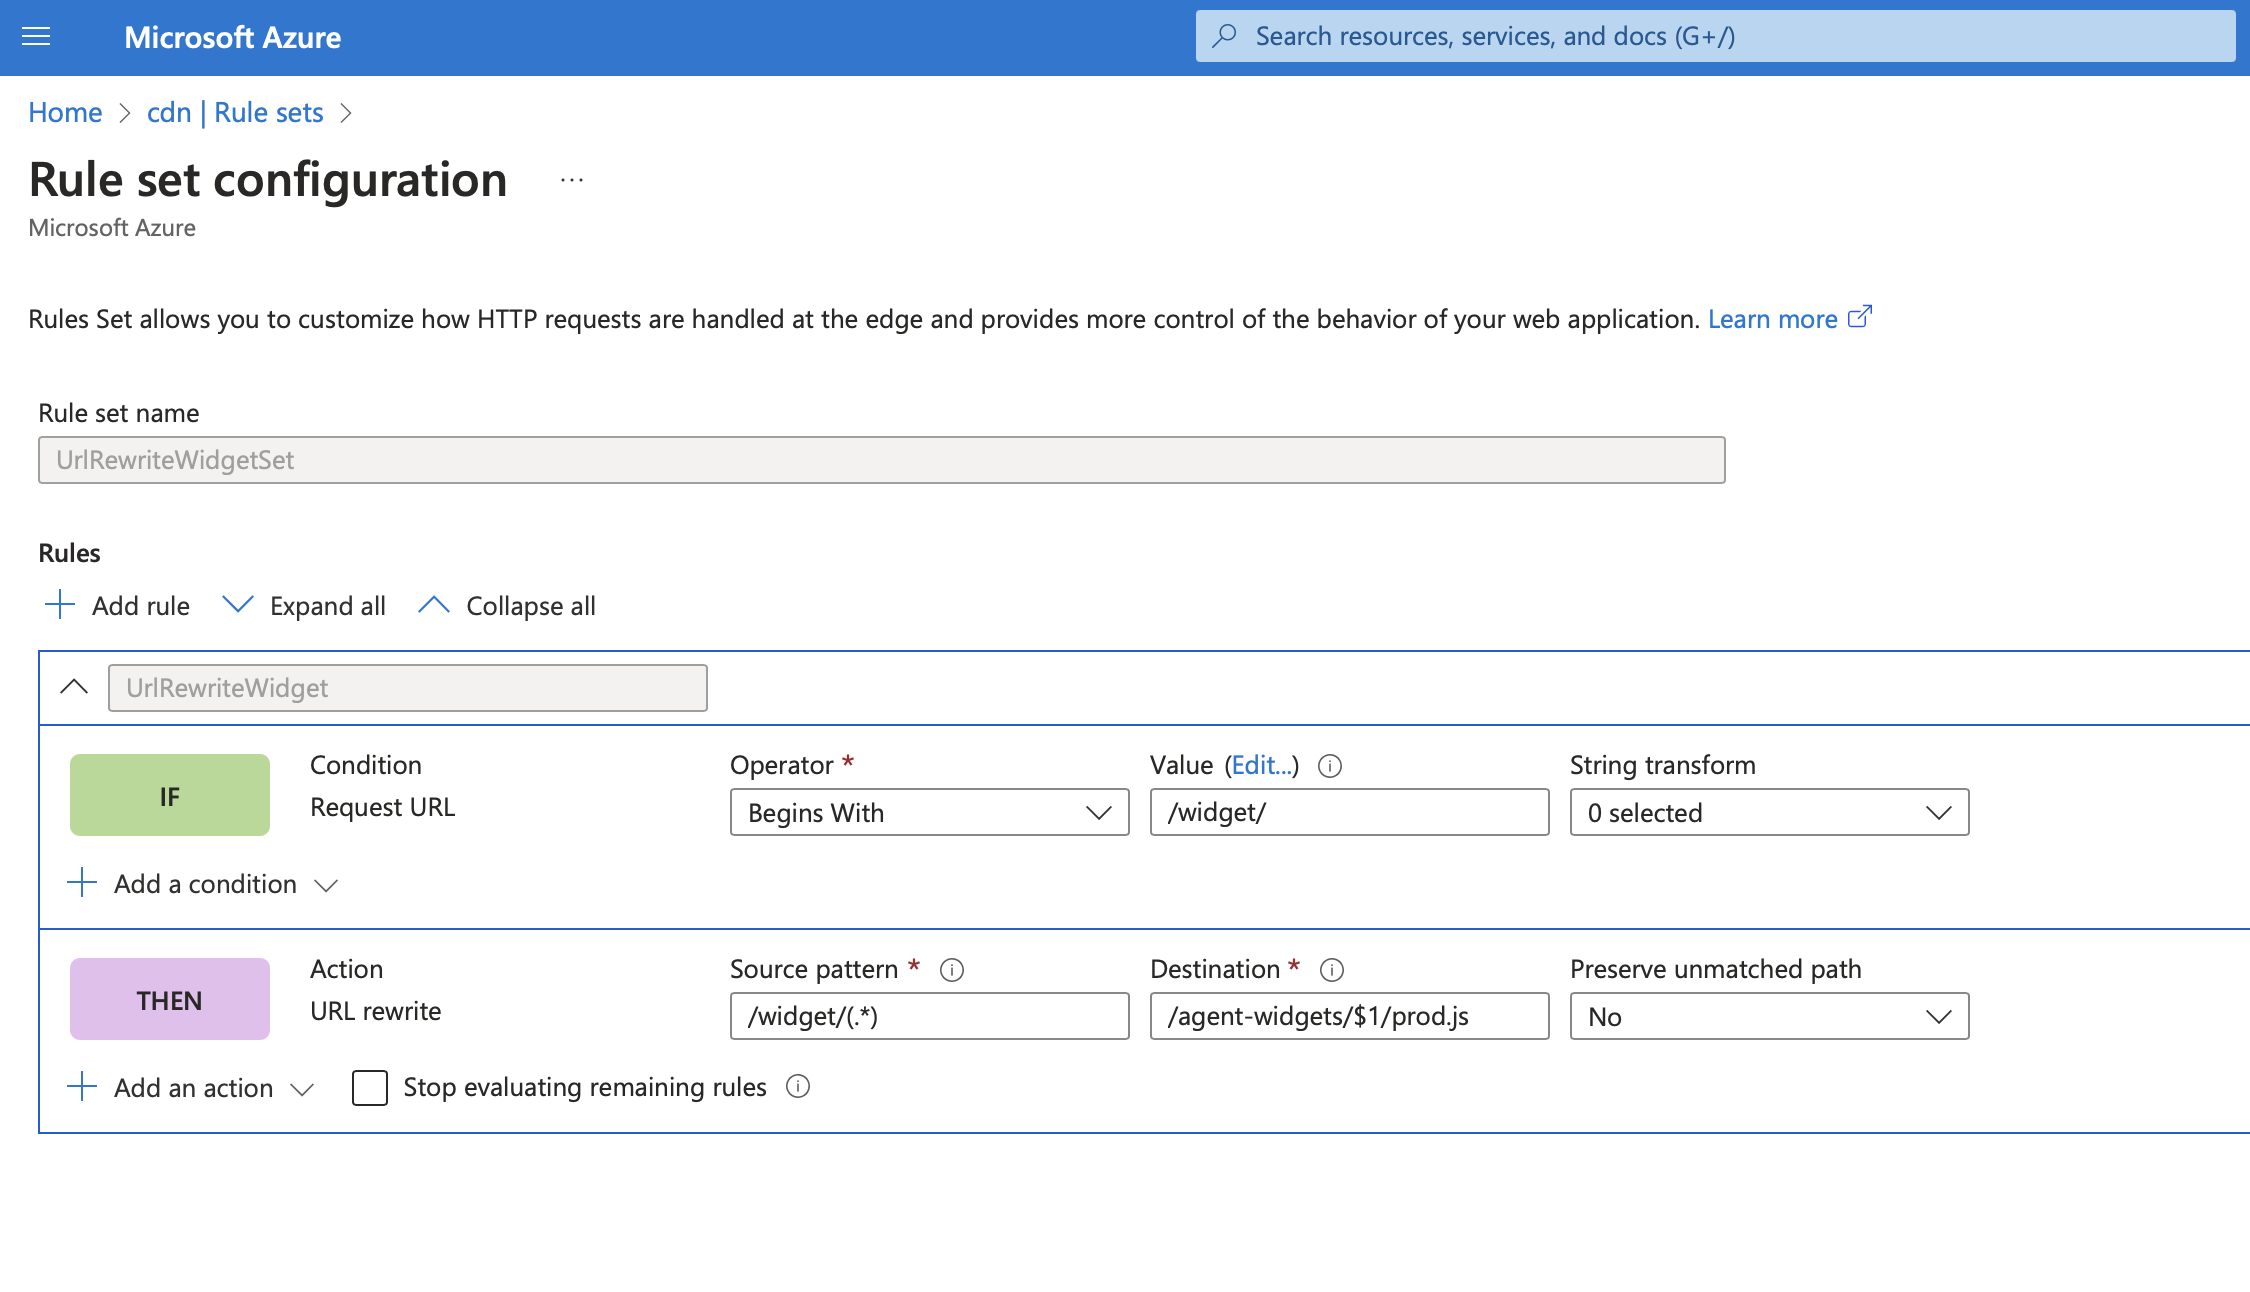2250x1292 pixels.
Task: Show info tooltip for Value
Action: [x=1330, y=766]
